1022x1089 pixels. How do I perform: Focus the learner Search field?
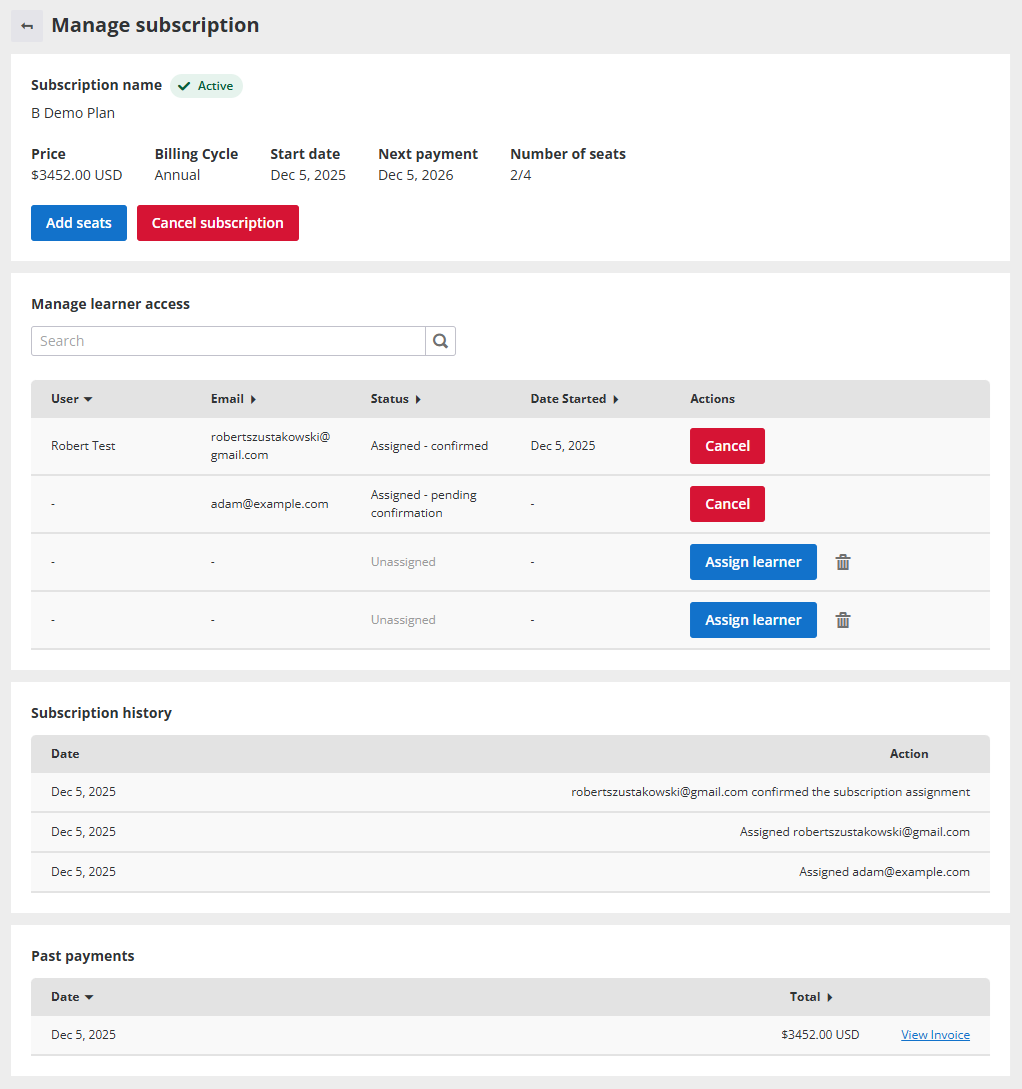228,341
